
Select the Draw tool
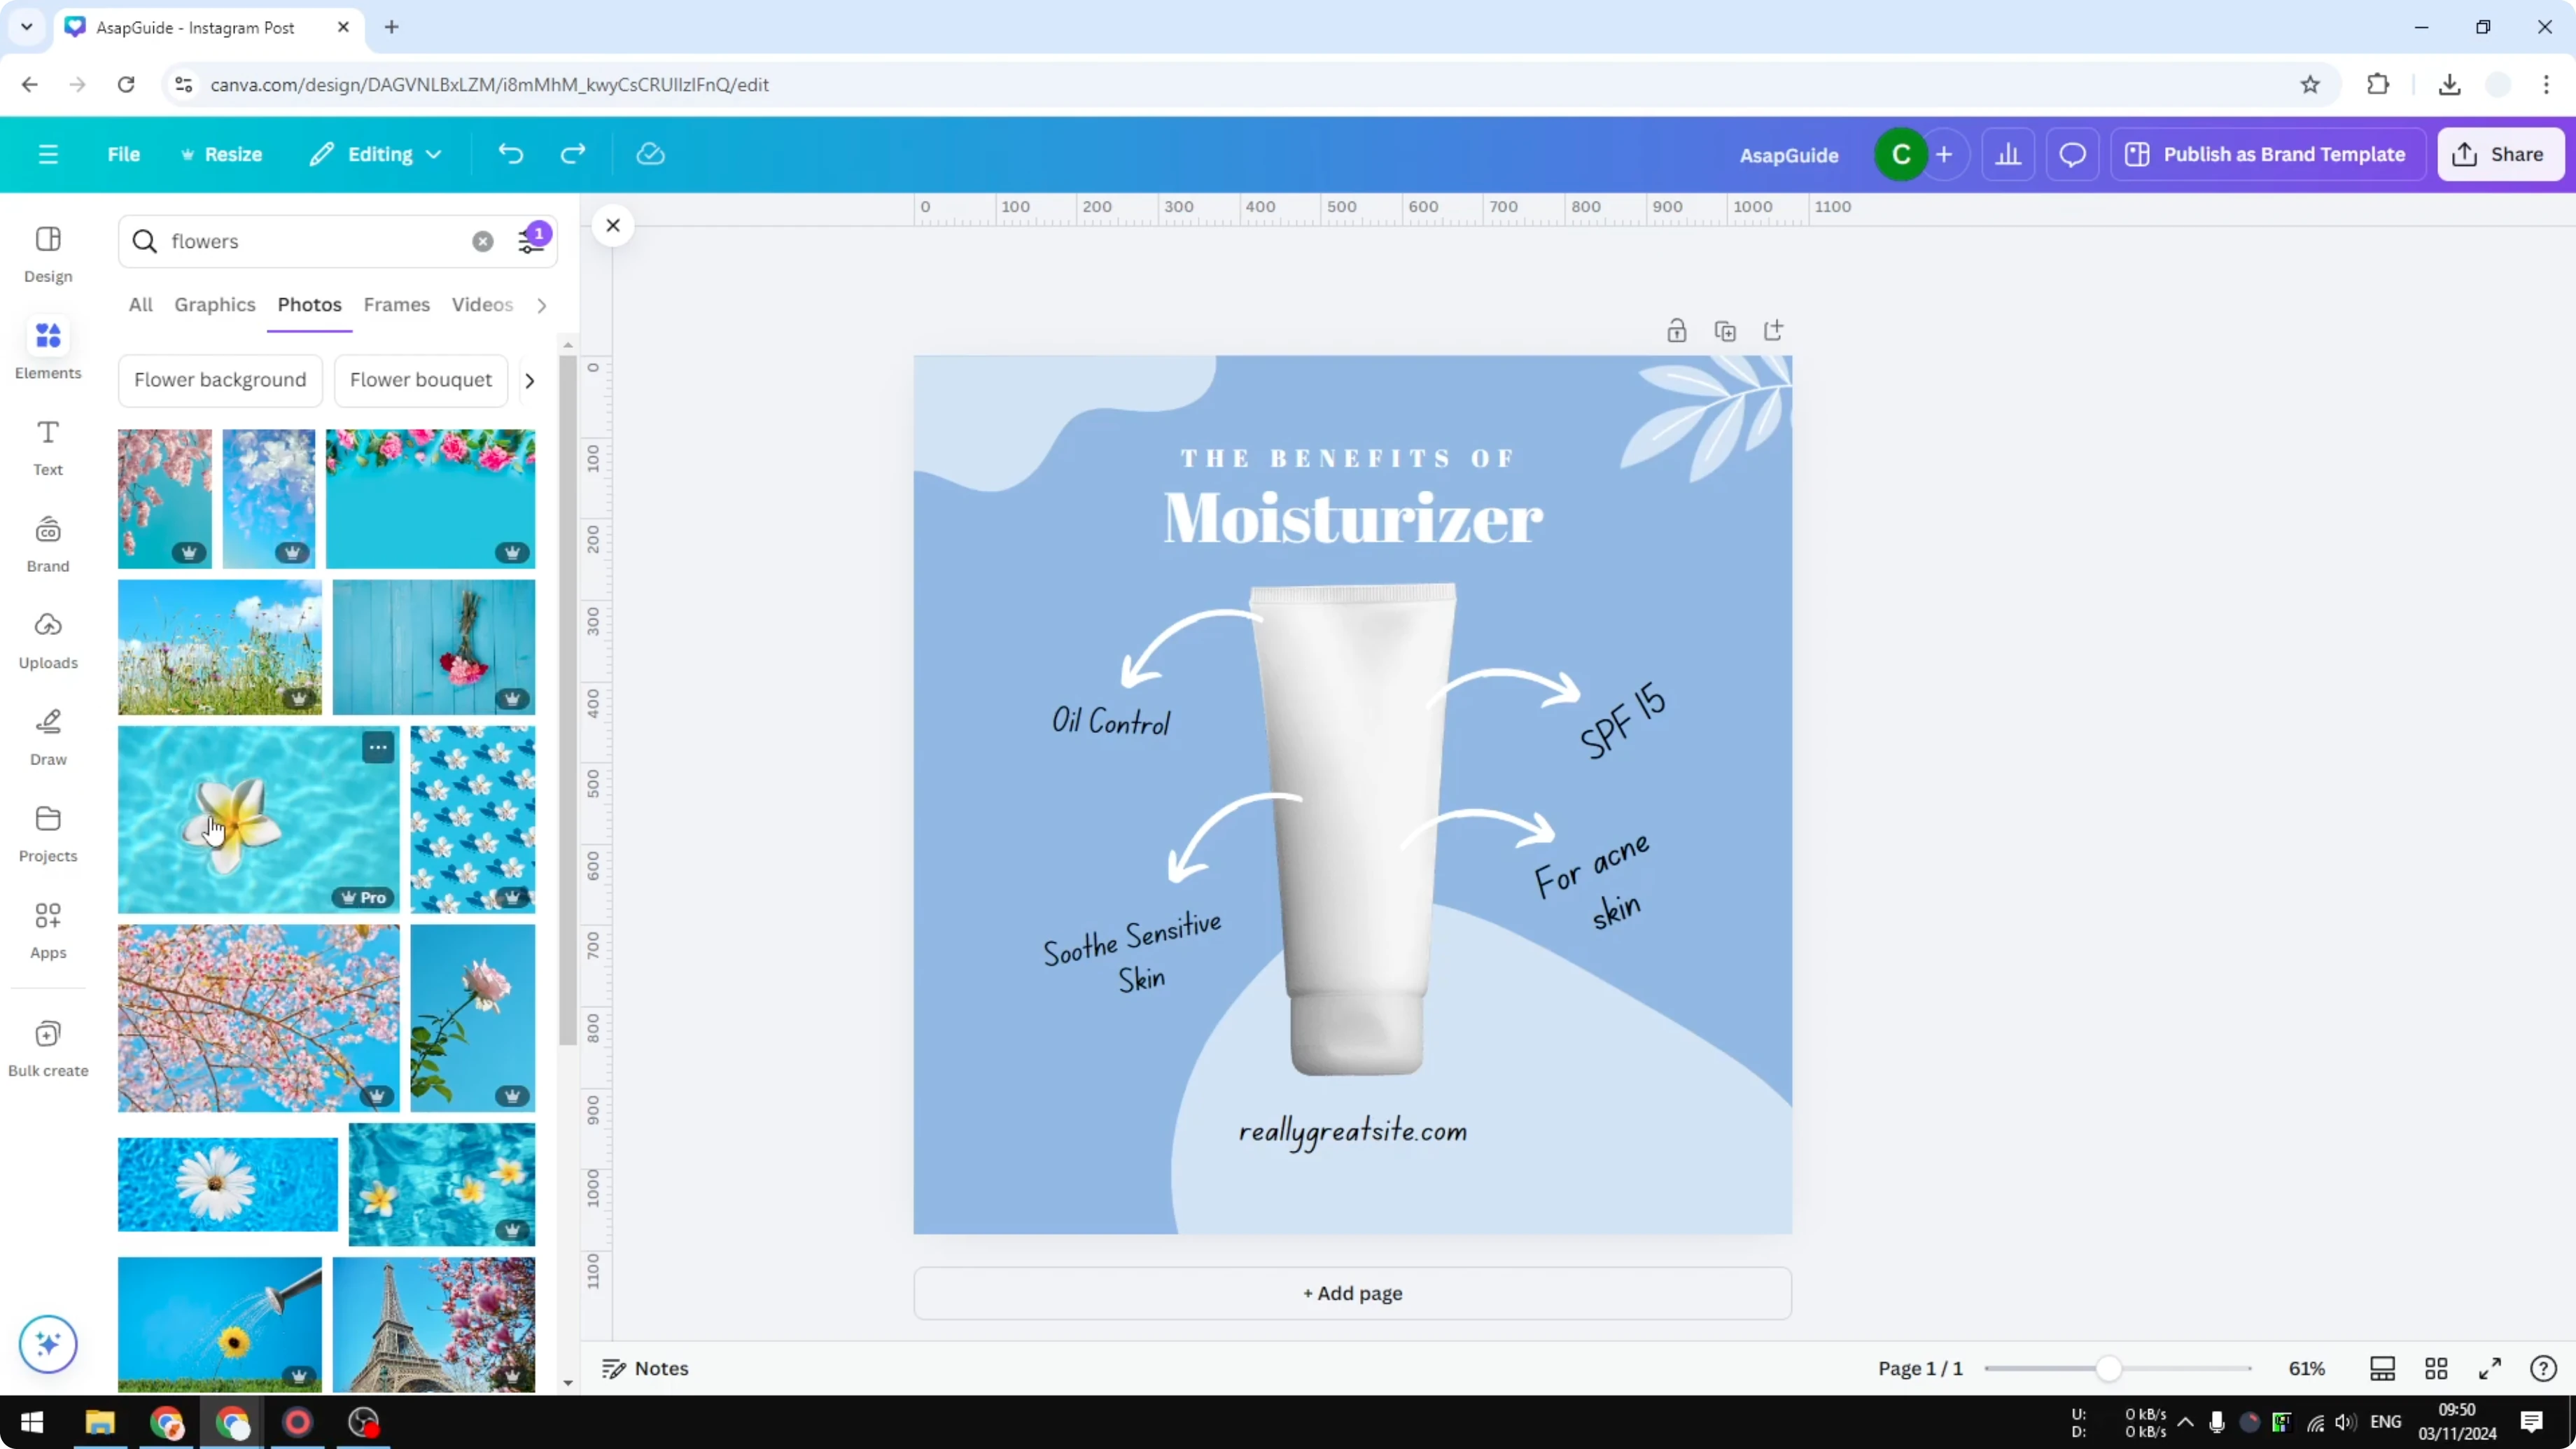coord(47,736)
